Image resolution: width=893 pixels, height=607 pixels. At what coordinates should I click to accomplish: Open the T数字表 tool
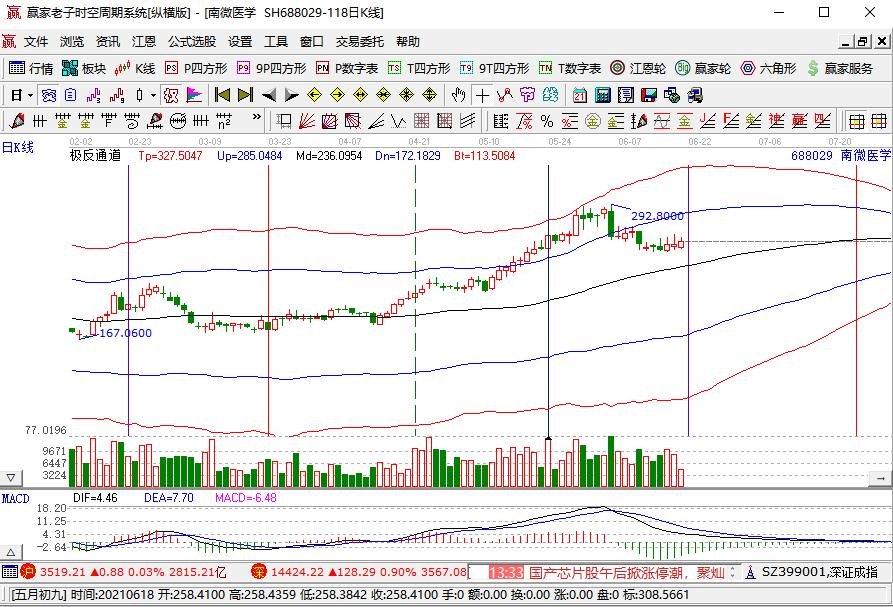coord(570,68)
